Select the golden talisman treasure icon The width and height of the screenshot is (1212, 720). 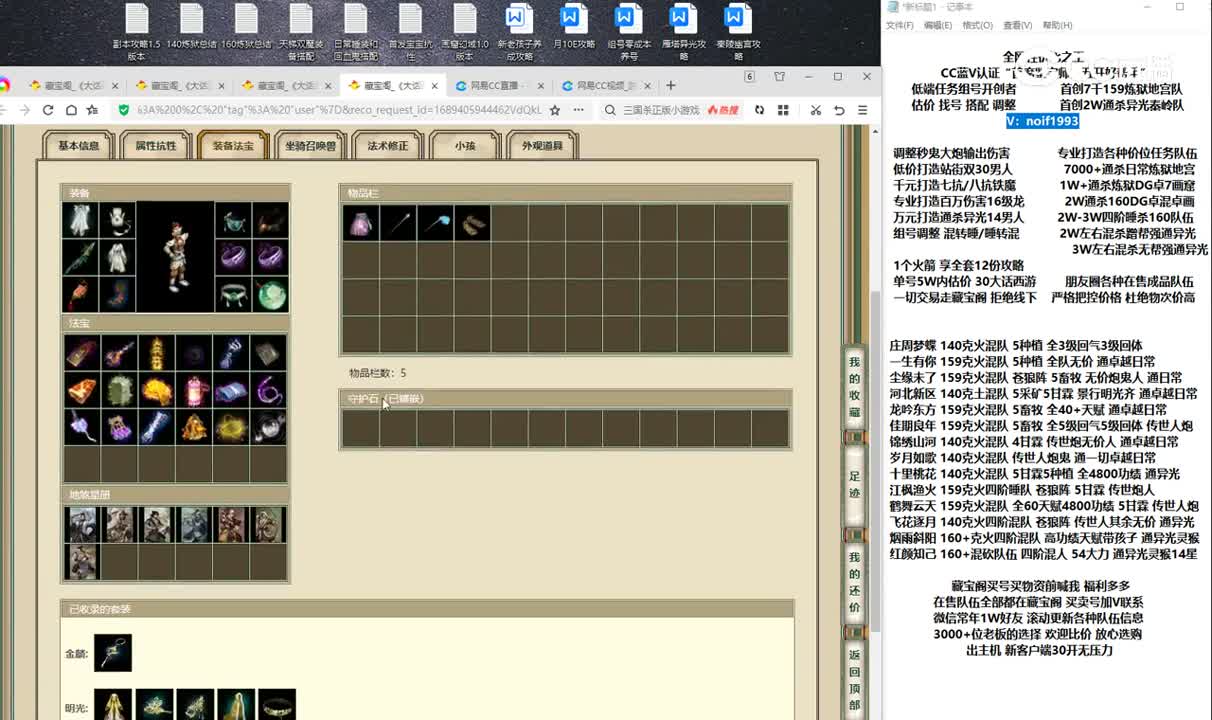click(x=156, y=353)
